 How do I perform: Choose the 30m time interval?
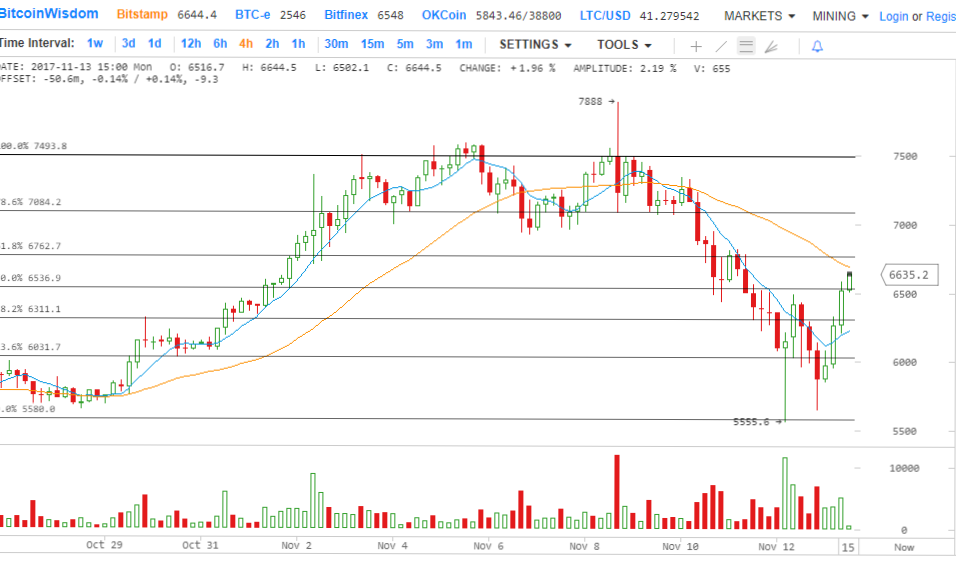click(336, 44)
